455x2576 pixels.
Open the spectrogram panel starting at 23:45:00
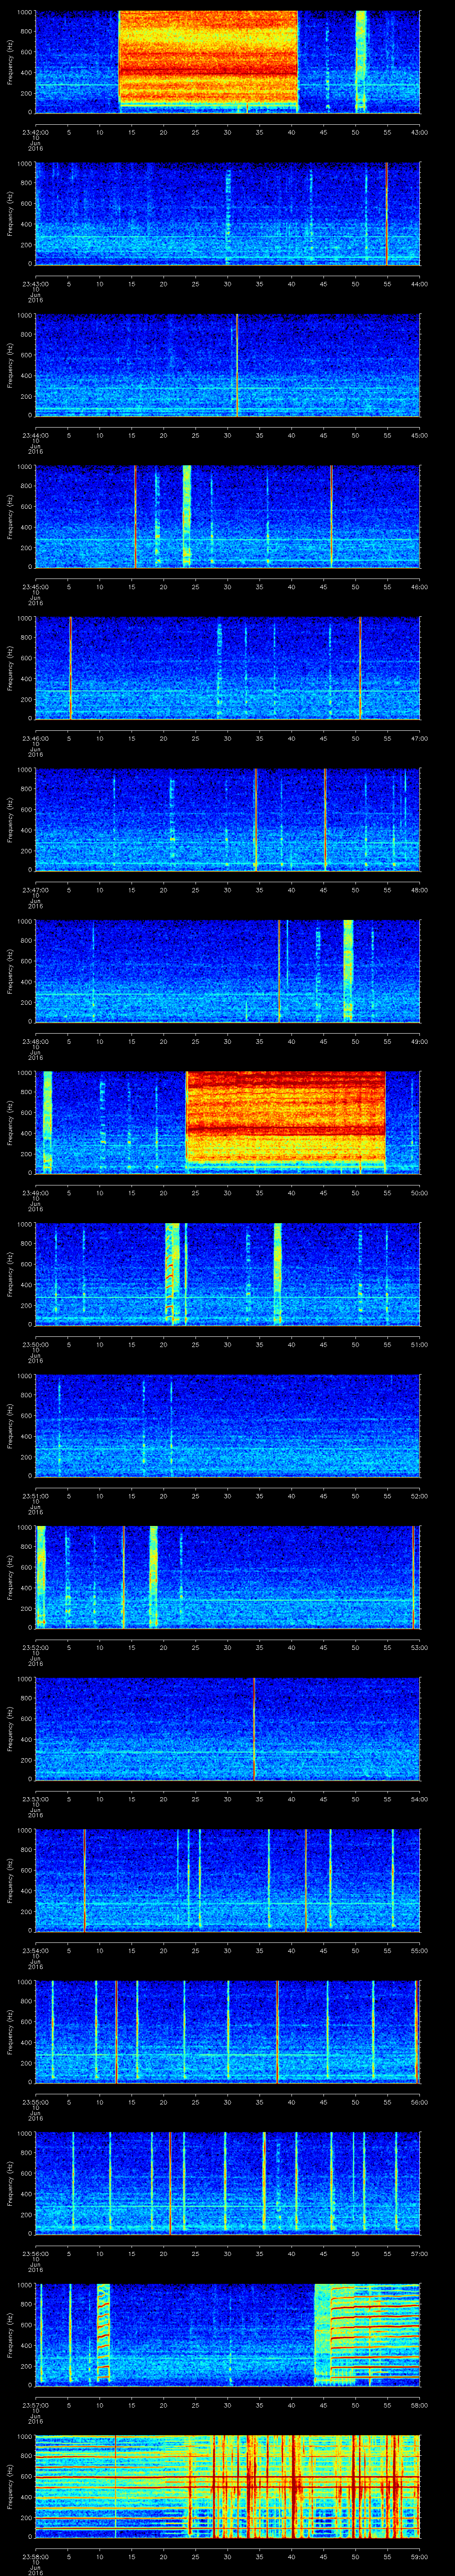227,516
